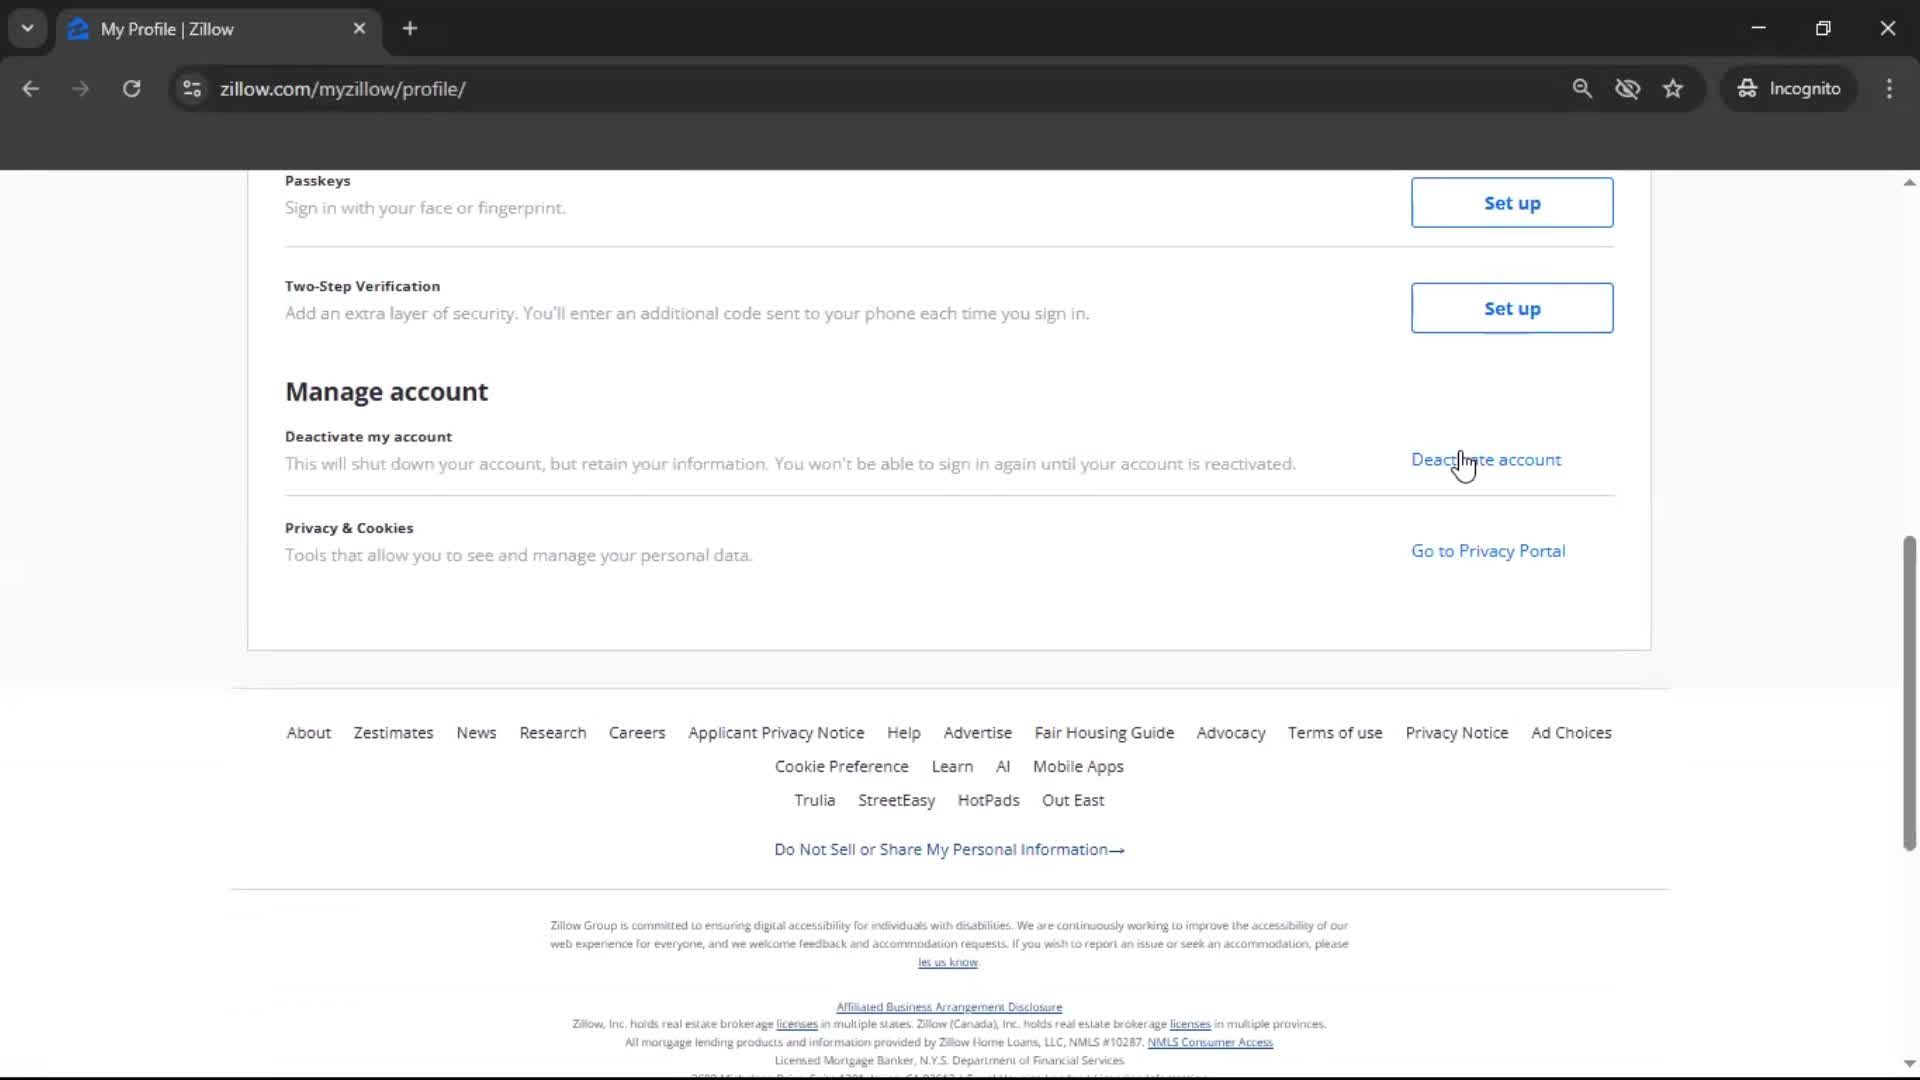This screenshot has width=1920, height=1080.
Task: Bookmark this page with star icon
Action: click(x=1673, y=89)
